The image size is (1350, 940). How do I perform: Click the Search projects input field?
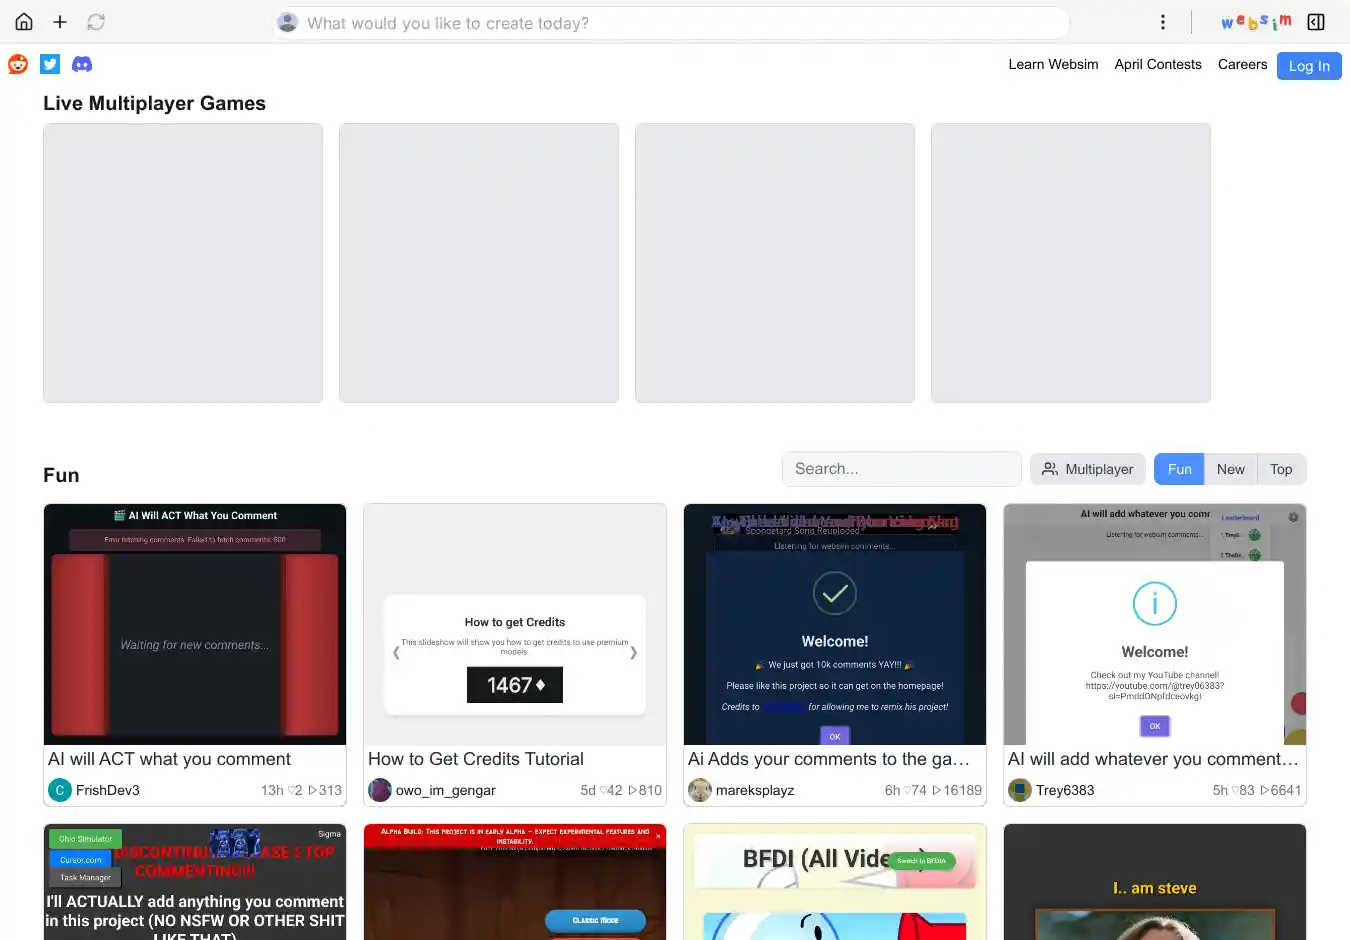pos(901,469)
